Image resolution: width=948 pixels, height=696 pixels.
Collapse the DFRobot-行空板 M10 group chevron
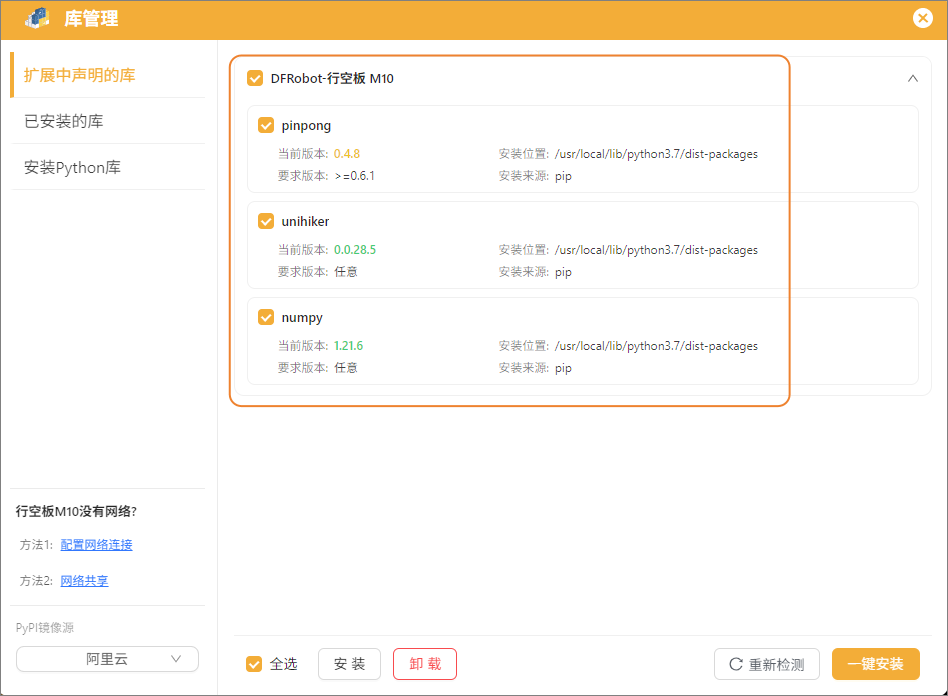point(913,79)
